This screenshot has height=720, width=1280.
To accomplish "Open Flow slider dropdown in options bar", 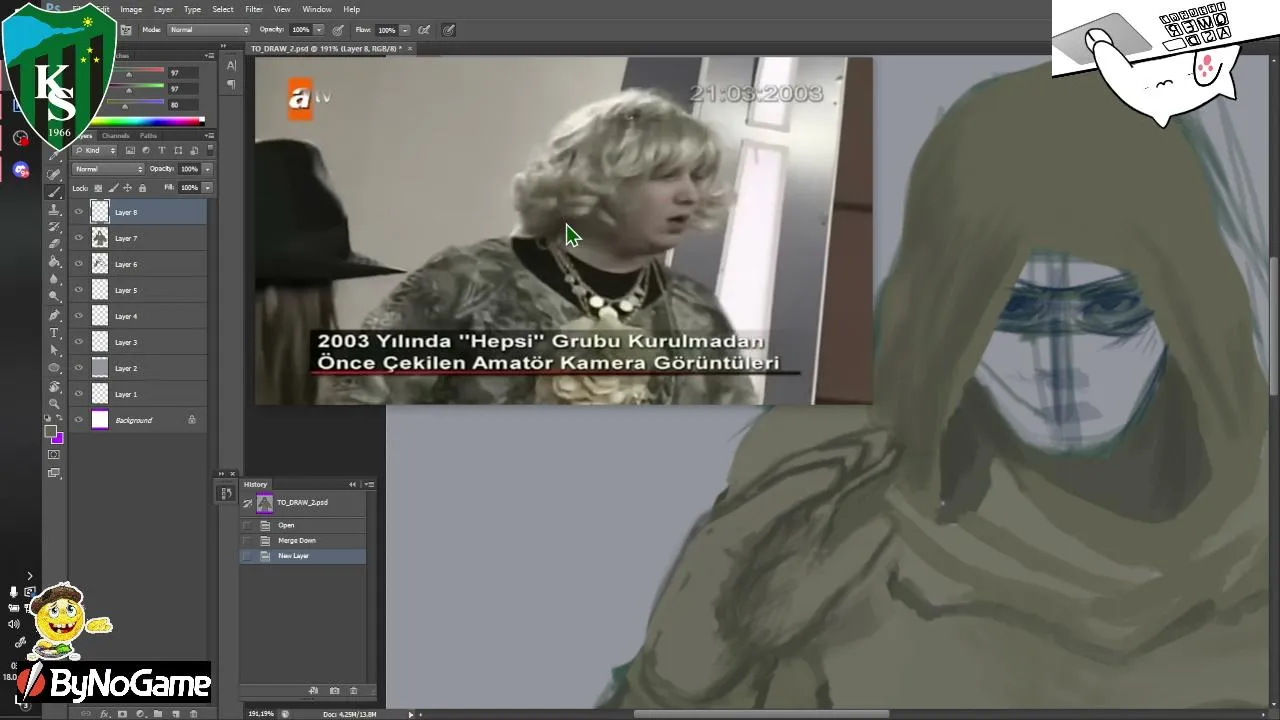I will pos(405,30).
